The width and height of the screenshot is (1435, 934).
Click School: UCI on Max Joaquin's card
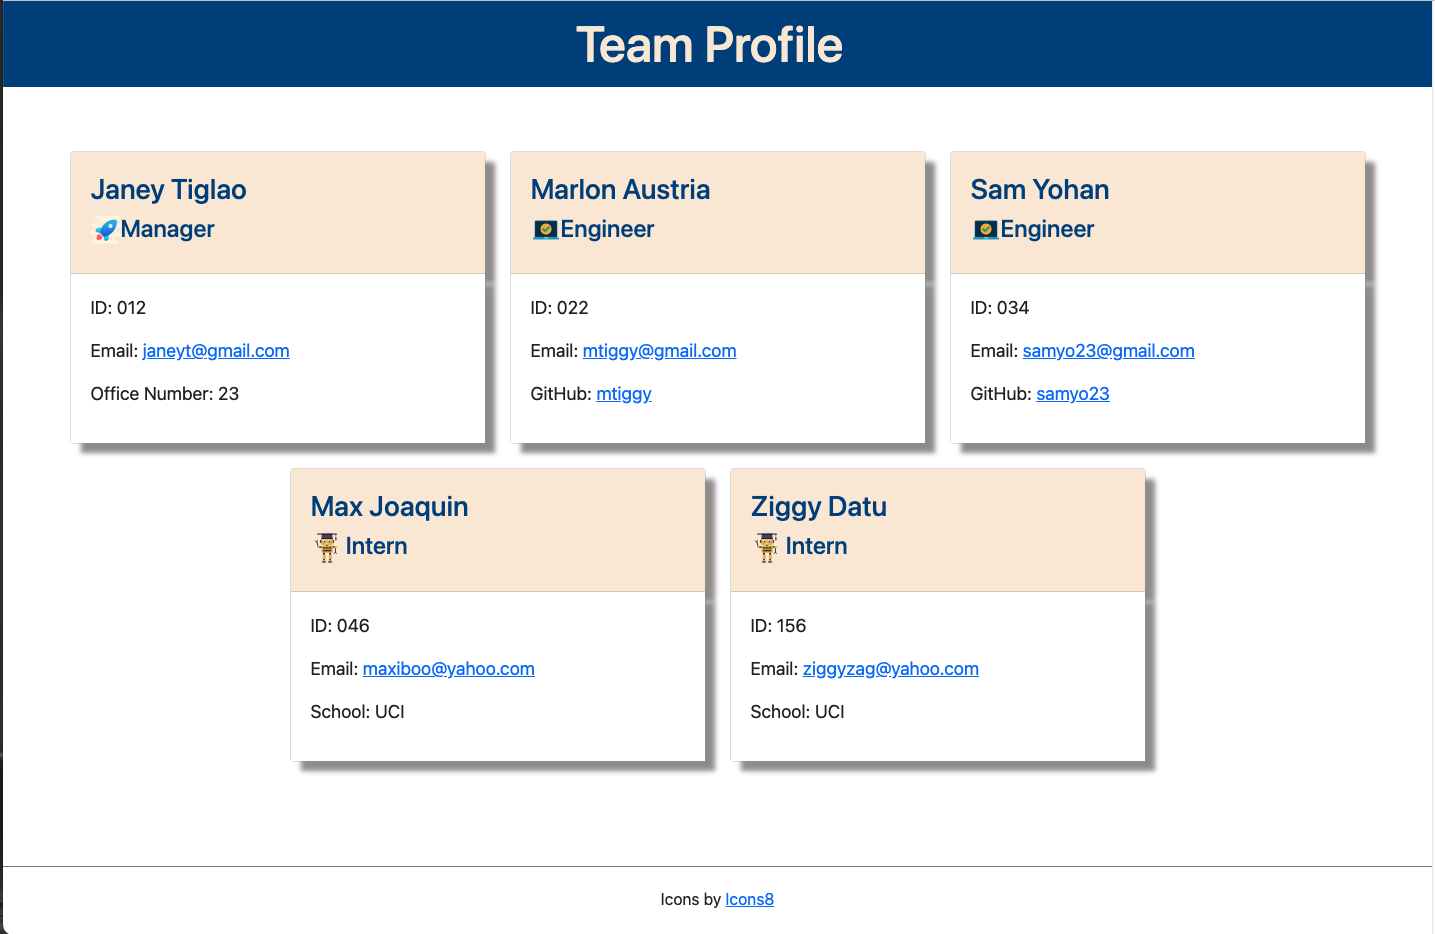click(357, 712)
